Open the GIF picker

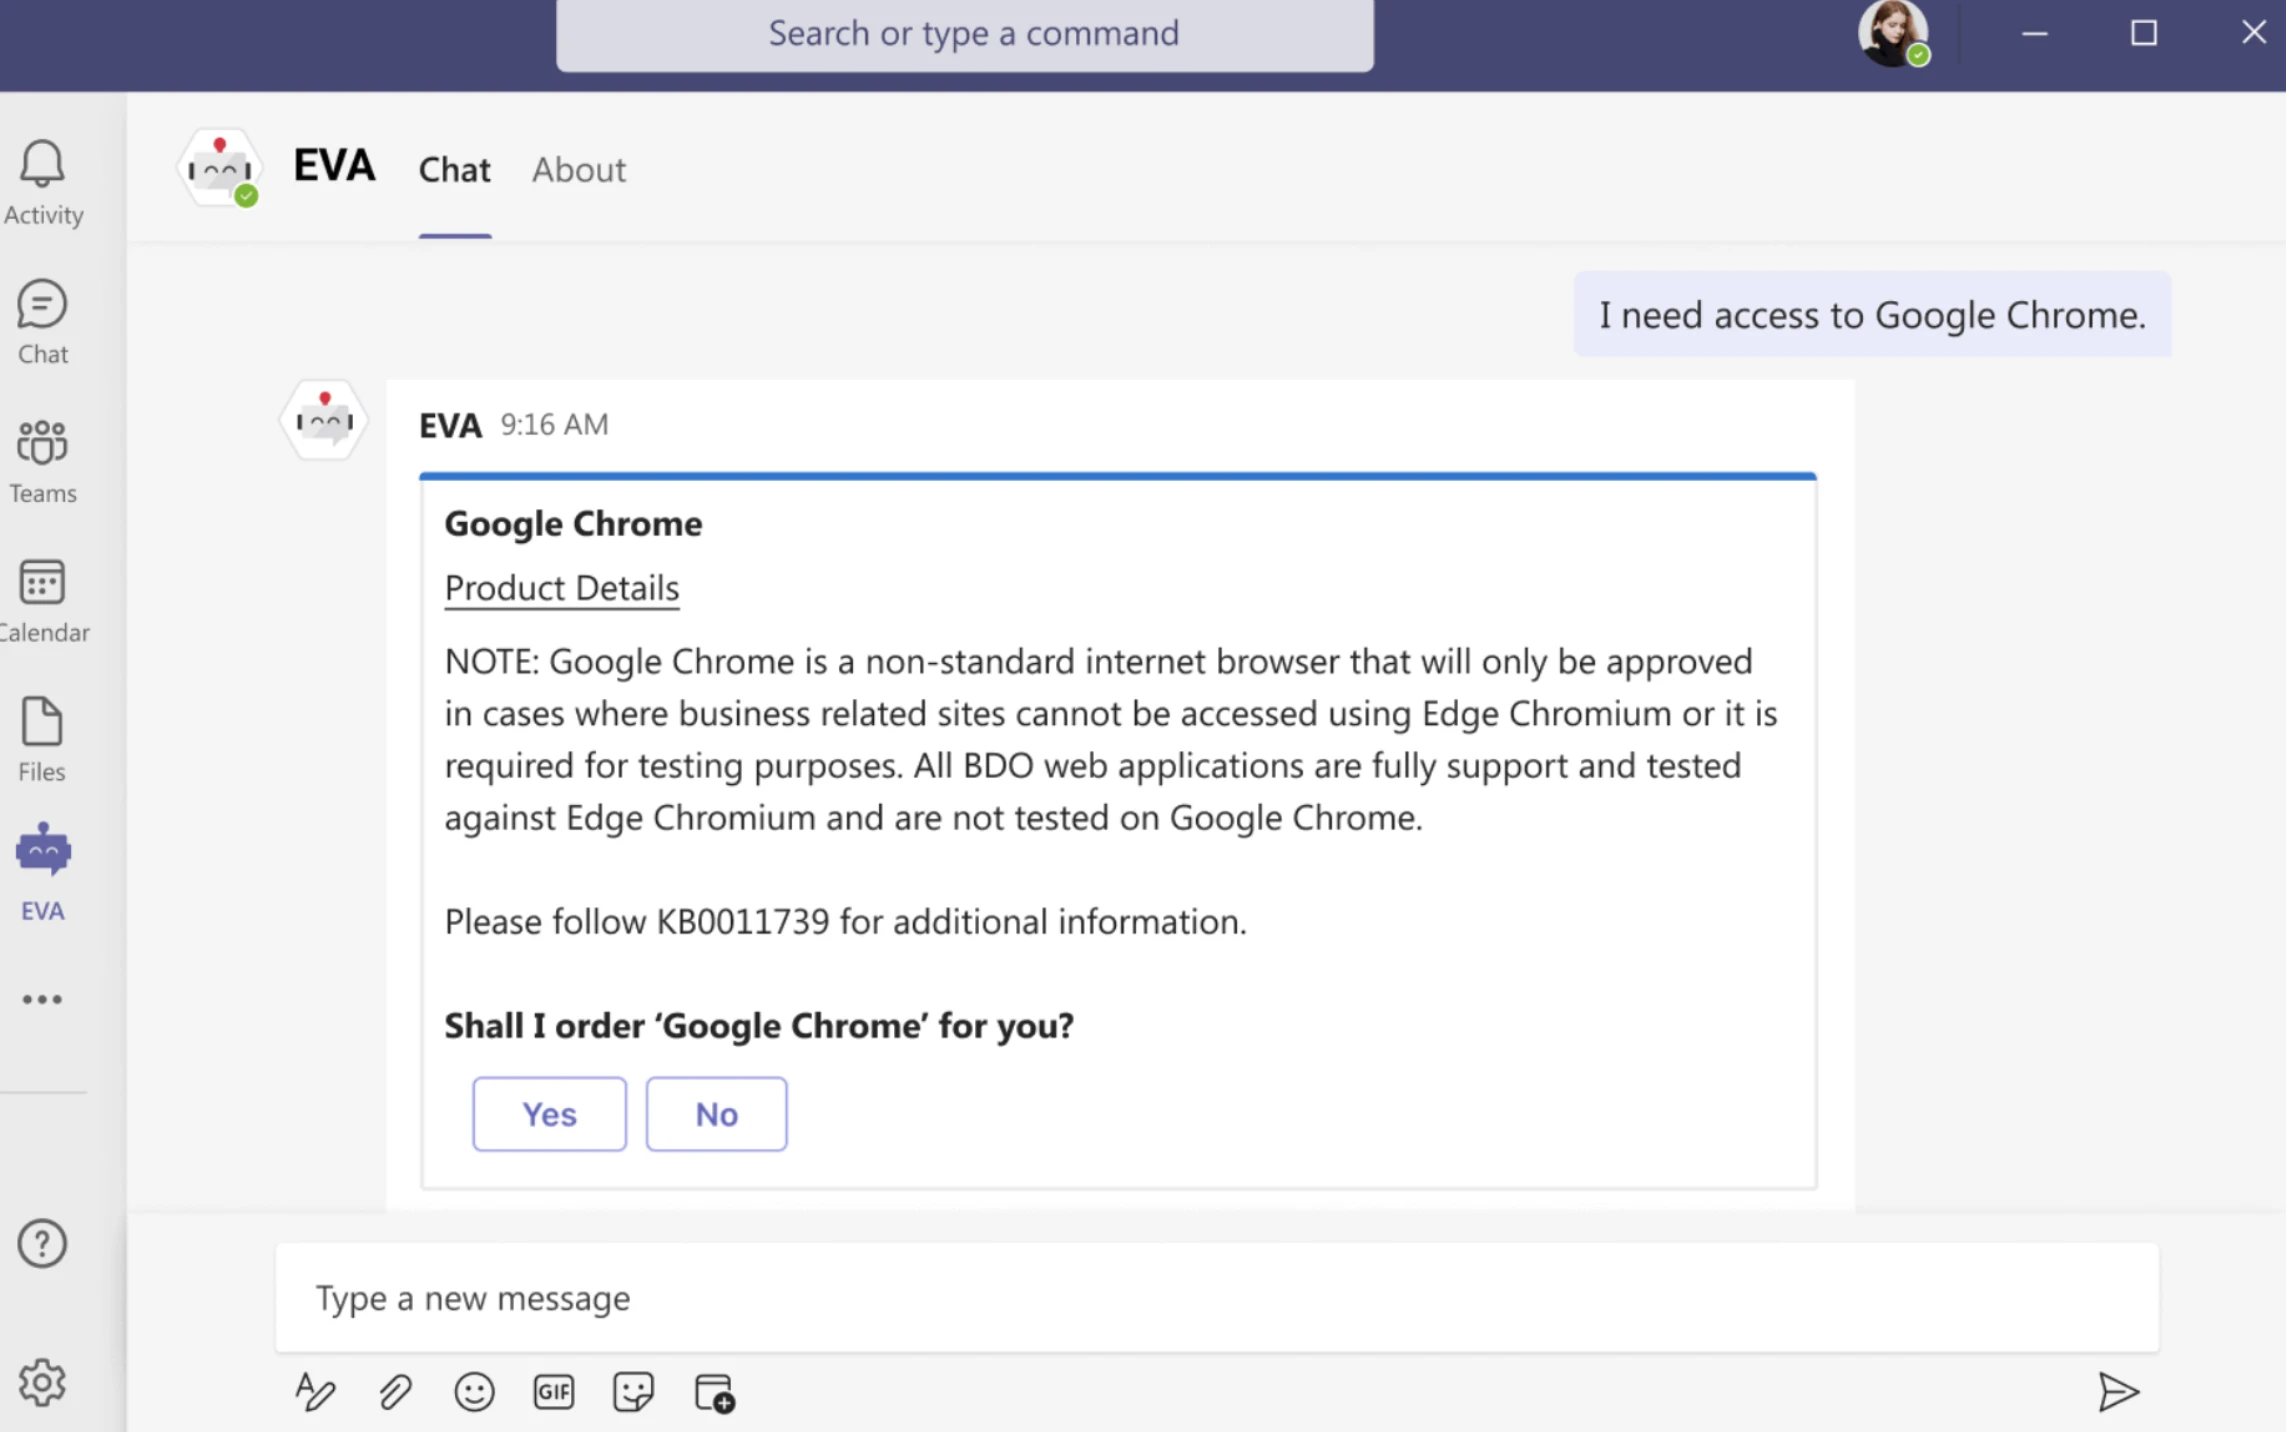click(553, 1391)
